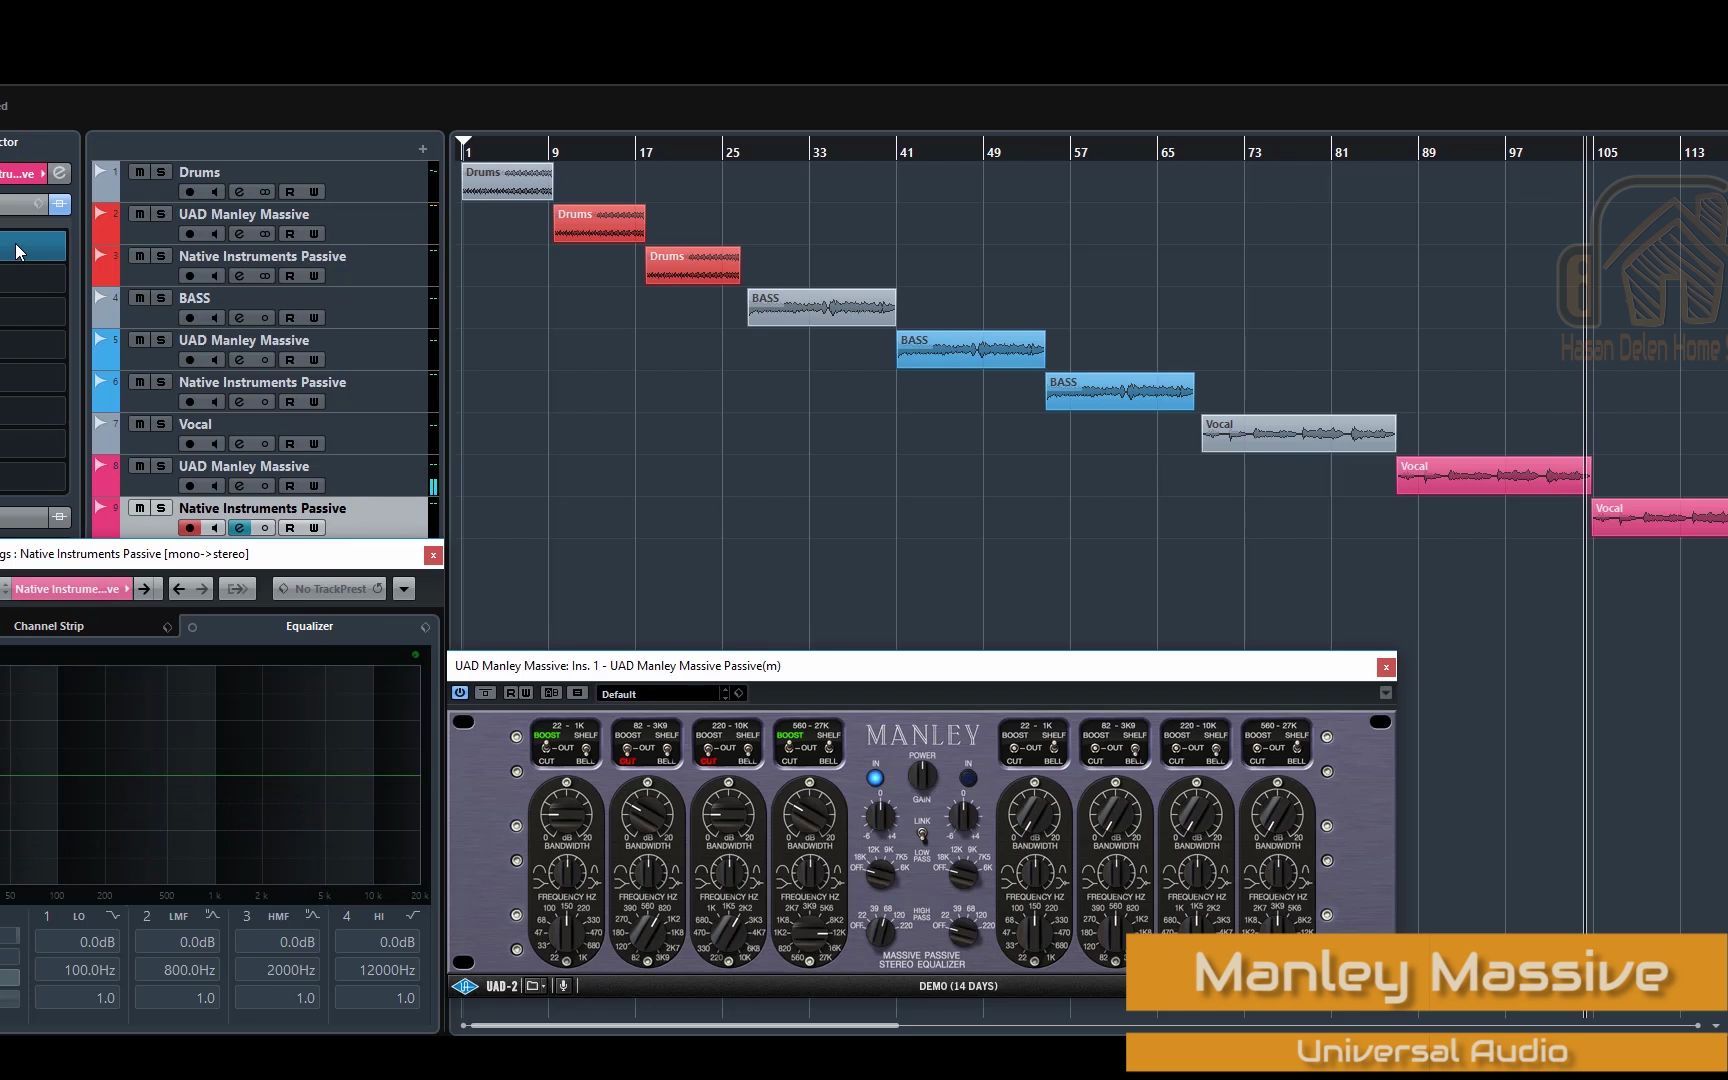The image size is (1728, 1080).
Task: Click the edit instrument arrow button
Action: coord(145,589)
